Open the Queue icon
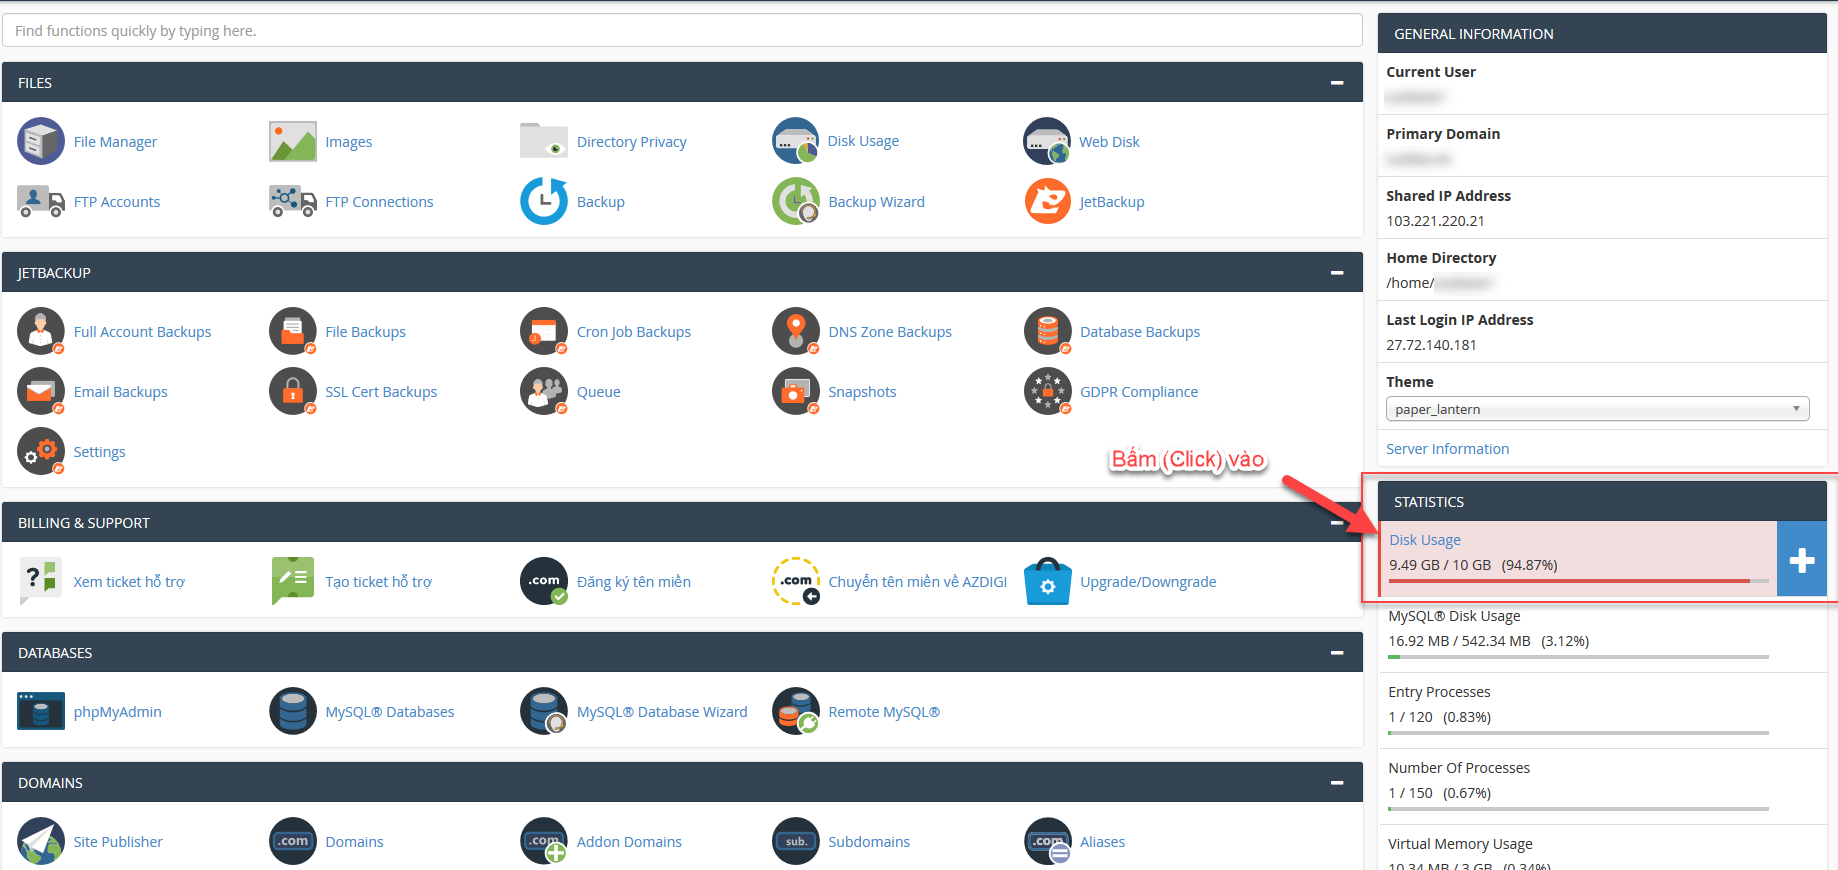The height and width of the screenshot is (870, 1838). pos(544,391)
